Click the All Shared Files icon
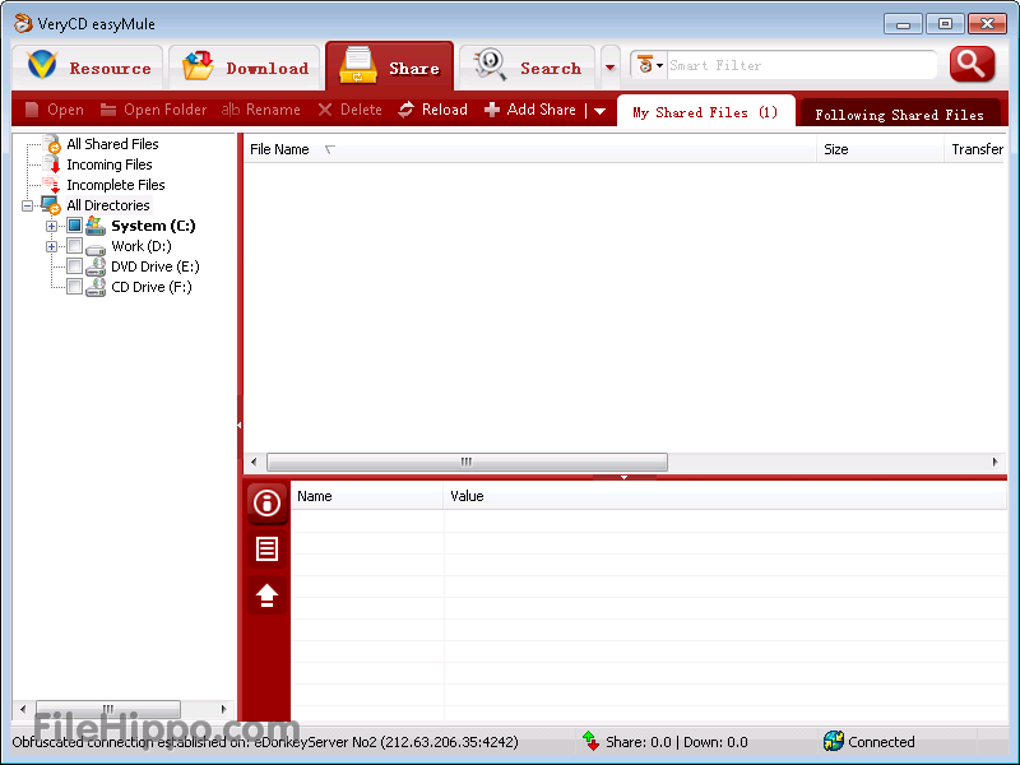This screenshot has height=765, width=1020. (x=51, y=144)
